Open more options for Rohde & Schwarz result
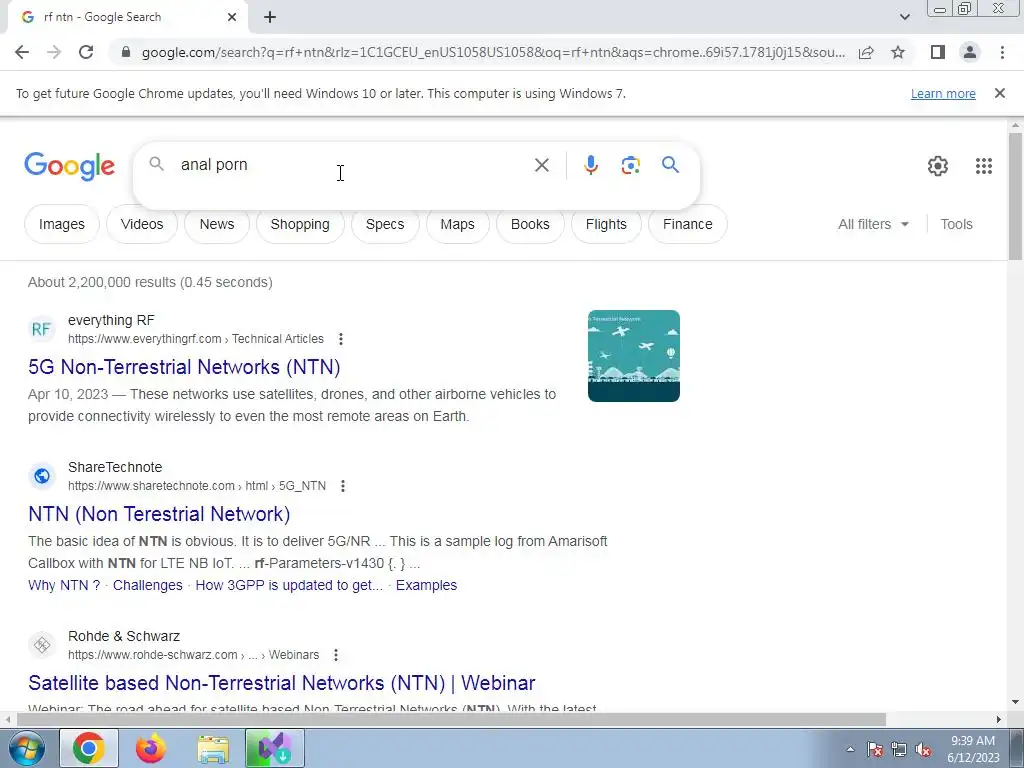The image size is (1024, 768). point(336,655)
